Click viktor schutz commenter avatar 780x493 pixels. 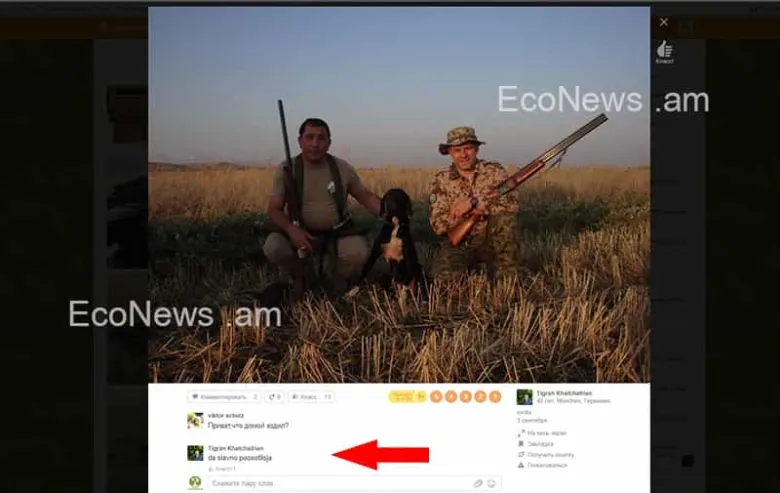(195, 421)
